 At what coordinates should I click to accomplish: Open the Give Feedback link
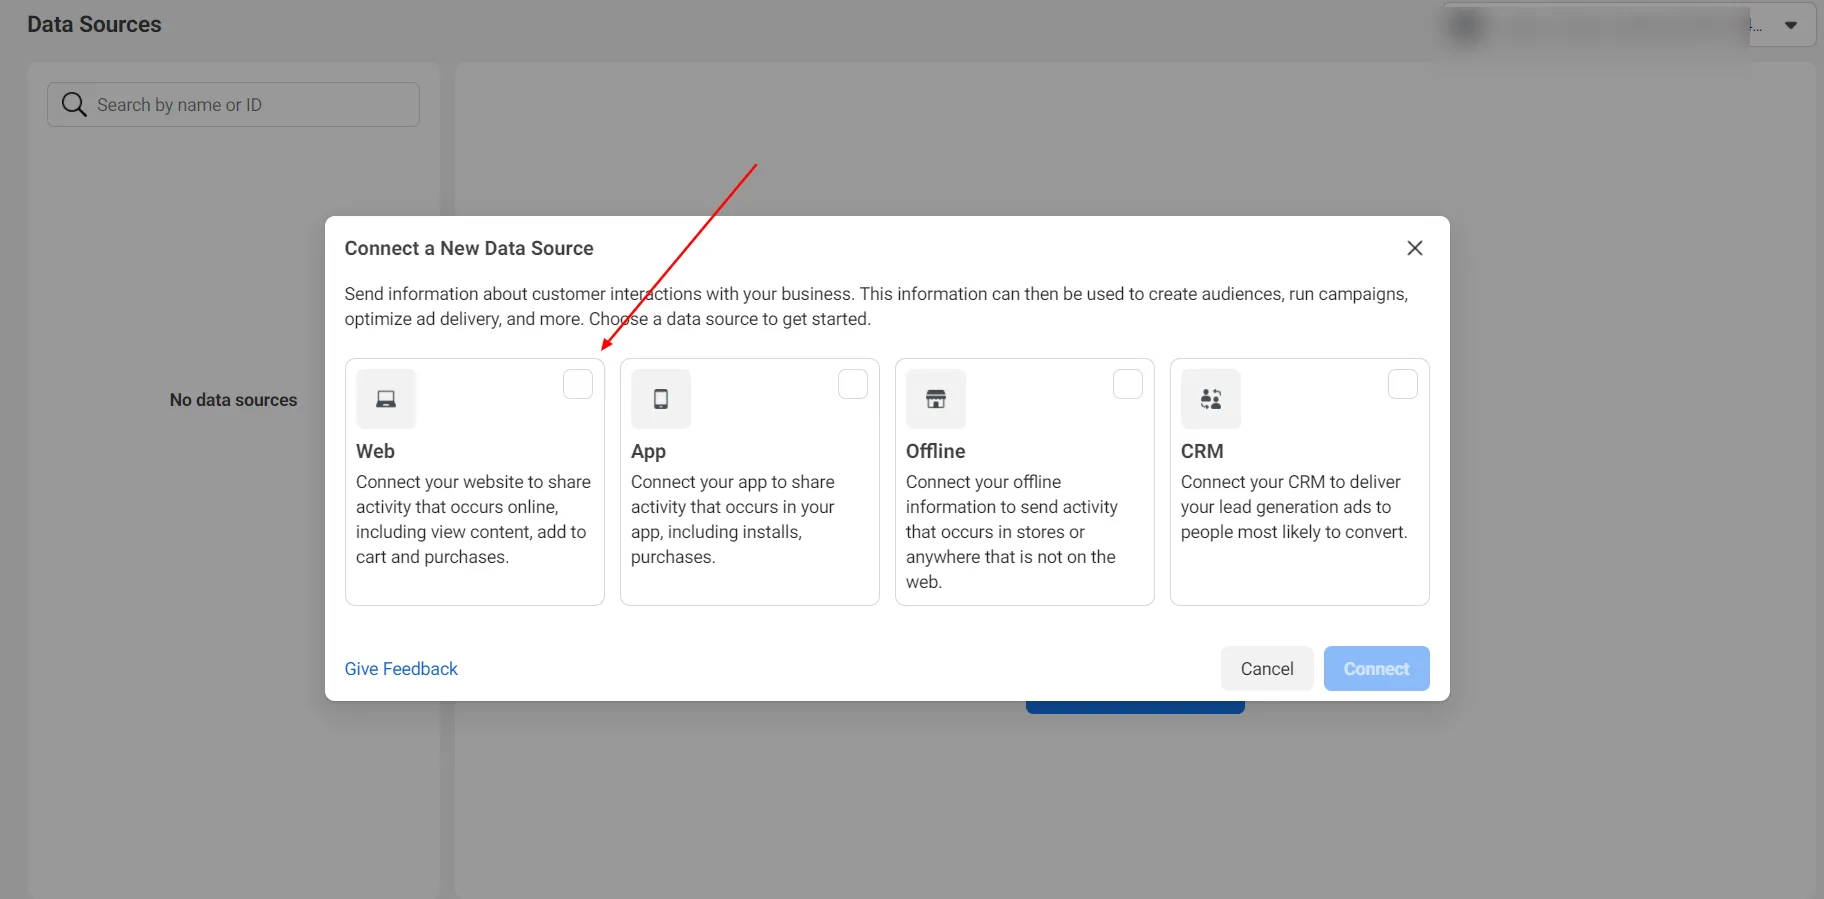click(x=401, y=669)
